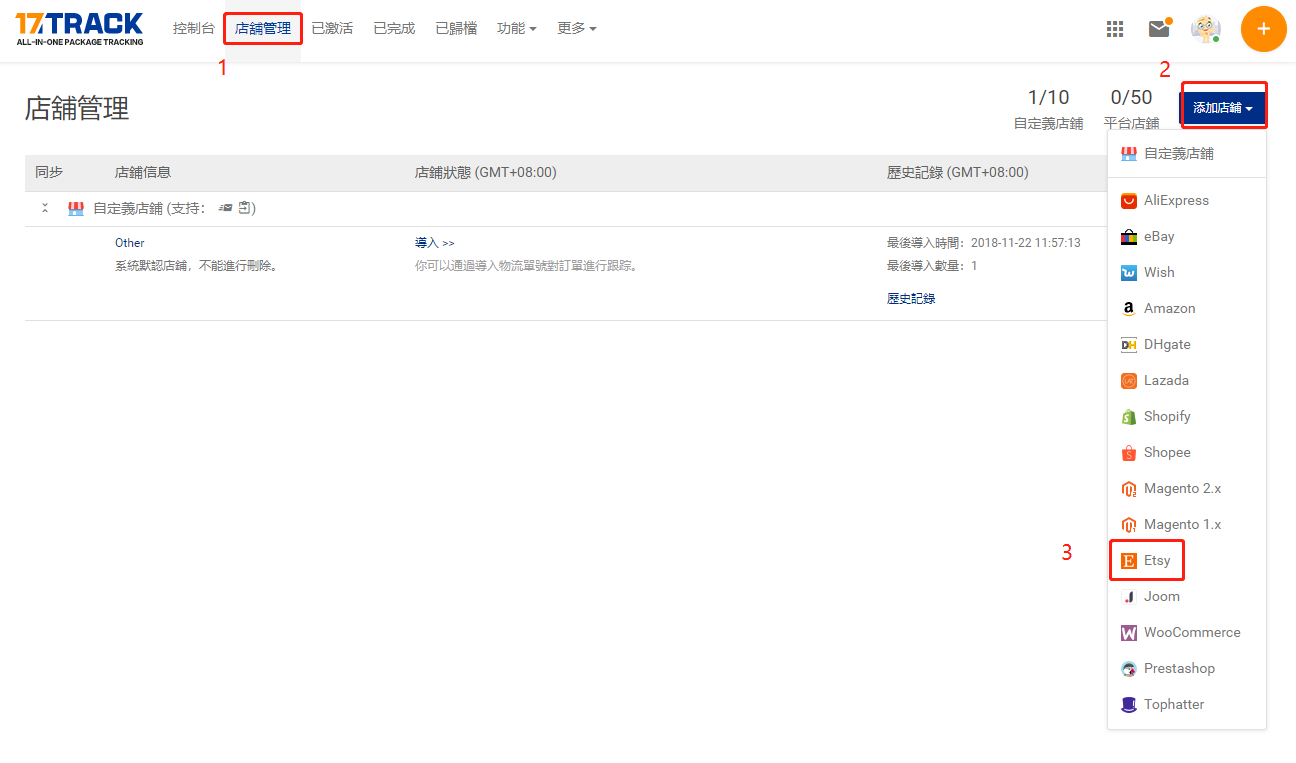Click 最後導入時間 timestamp text
1296x763 pixels.
pos(984,243)
